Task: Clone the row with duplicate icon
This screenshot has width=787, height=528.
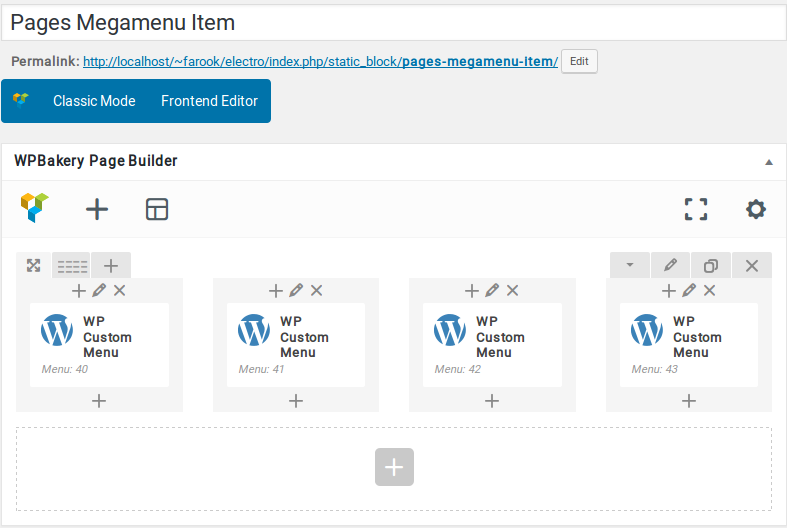Action: (711, 265)
